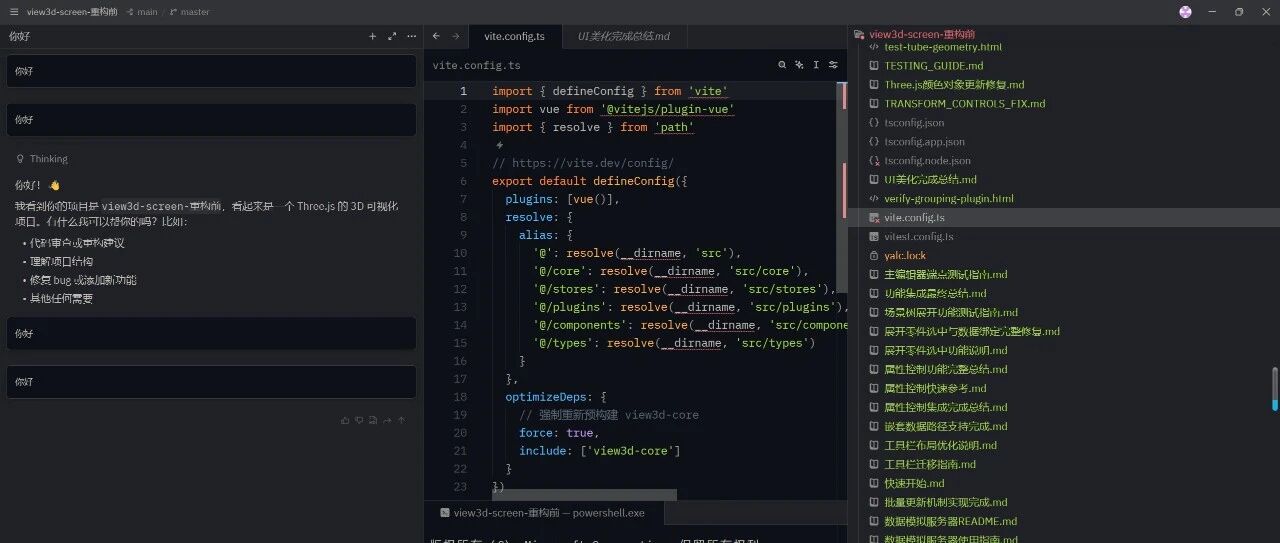Give thumbs up to the assistant reply

pos(345,420)
